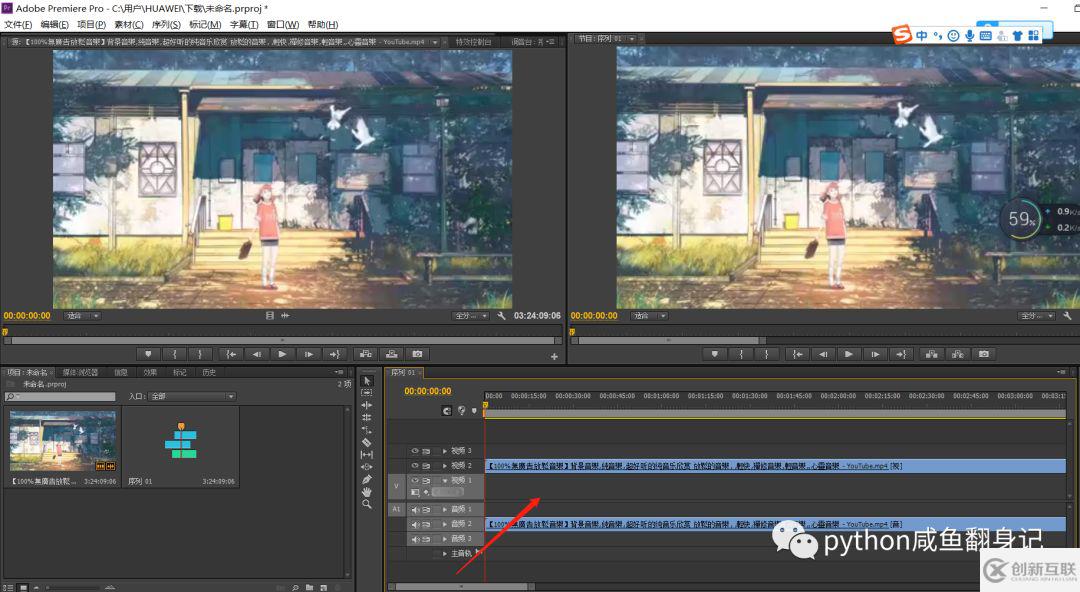The image size is (1080, 592).
Task: Select the 序列 01 thumbnail in the project panel
Action: coord(180,440)
